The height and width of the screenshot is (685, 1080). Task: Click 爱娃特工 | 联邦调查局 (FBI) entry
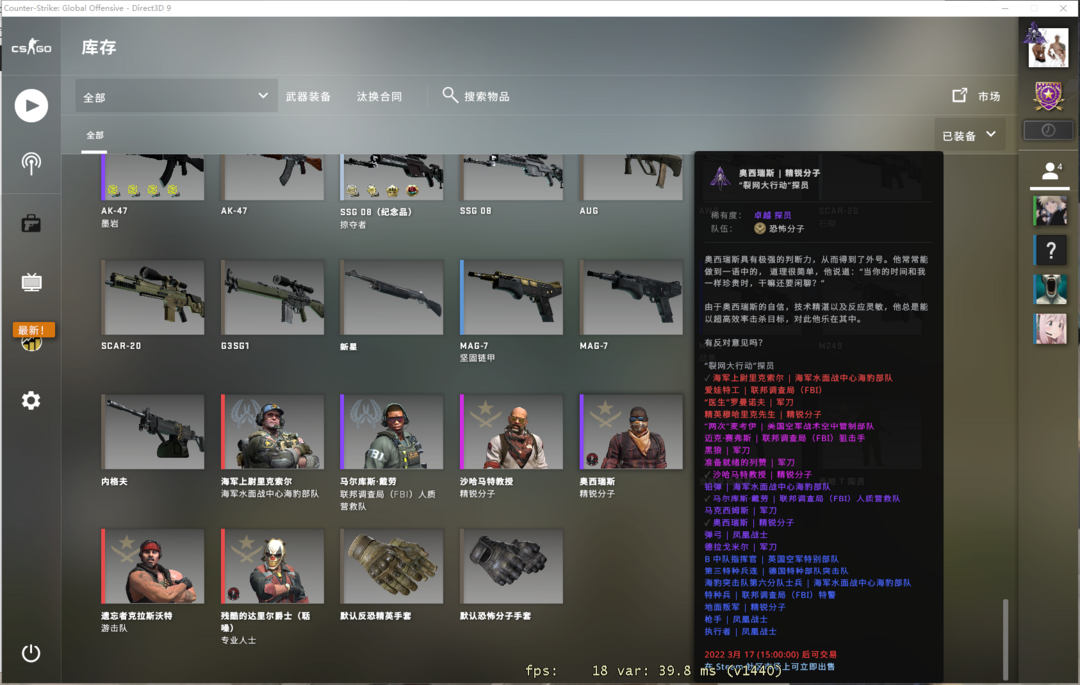763,390
